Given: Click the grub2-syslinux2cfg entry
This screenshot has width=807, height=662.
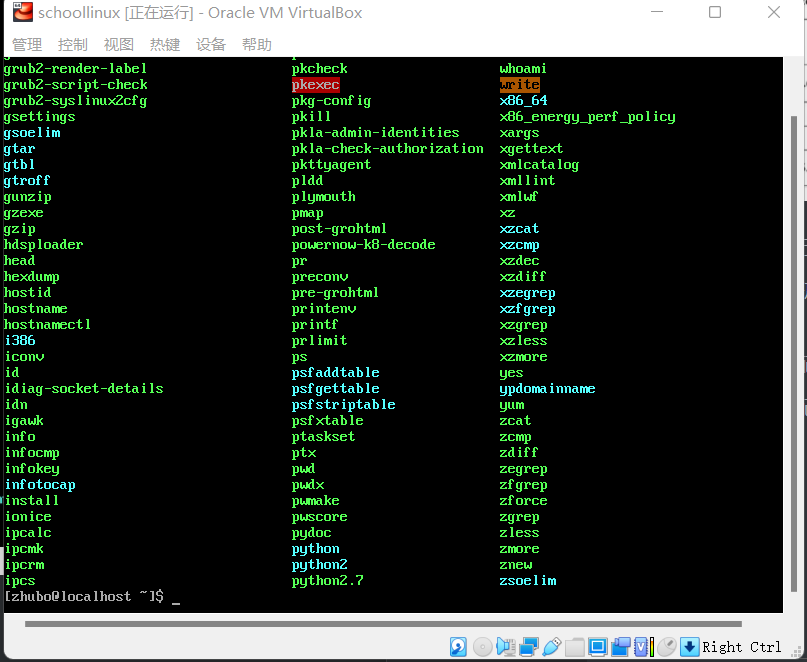Looking at the screenshot, I should pyautogui.click(x=75, y=100).
